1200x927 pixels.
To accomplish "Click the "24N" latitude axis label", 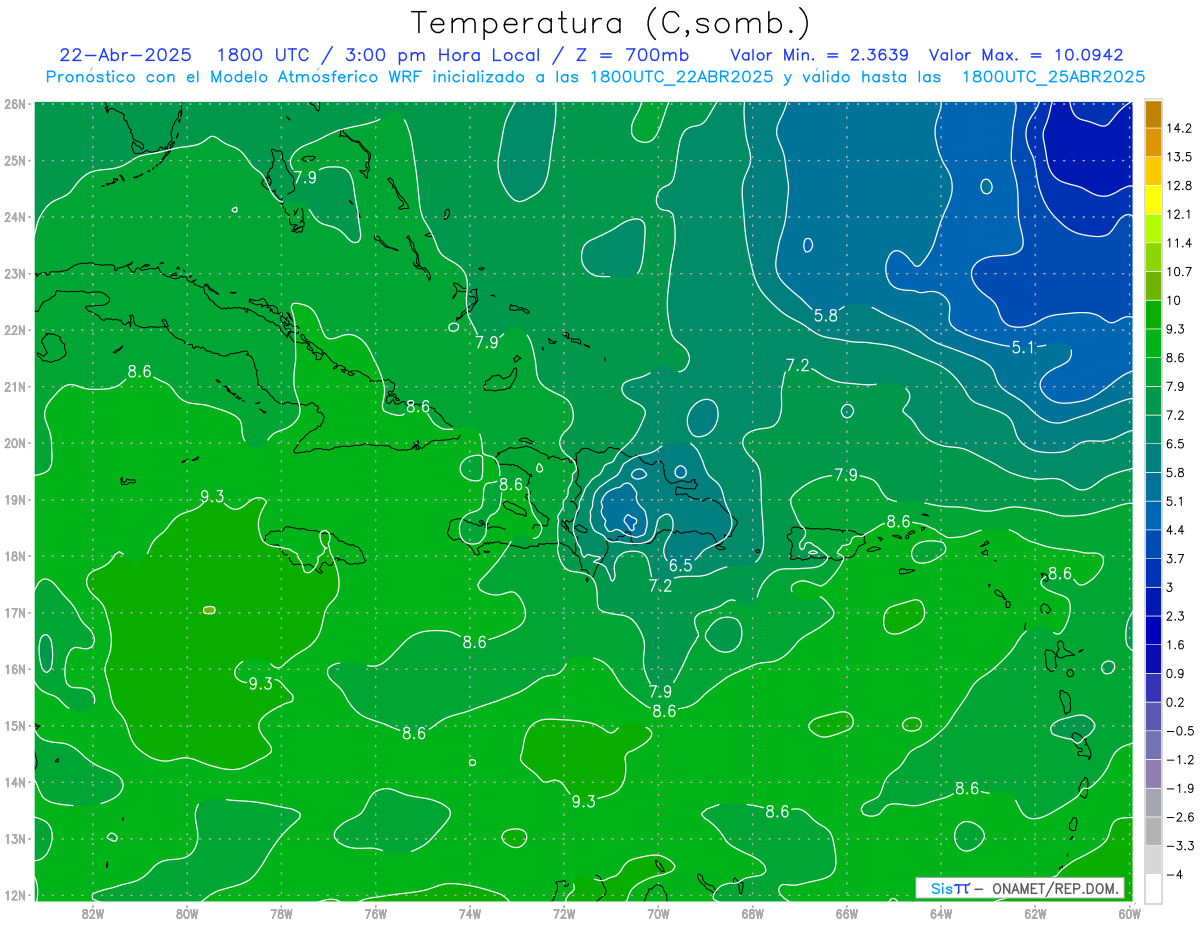I will click(x=15, y=217).
